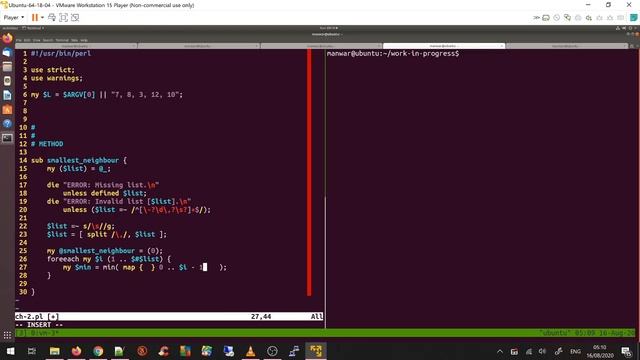
Task: Click the green tmux status bar window label
Action: point(38,333)
